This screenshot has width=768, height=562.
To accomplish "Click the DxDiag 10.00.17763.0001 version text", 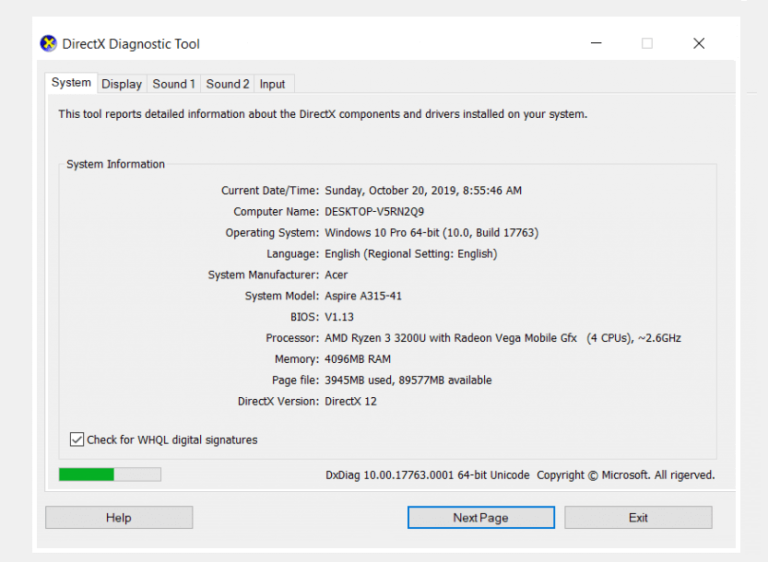I will click(x=427, y=475).
